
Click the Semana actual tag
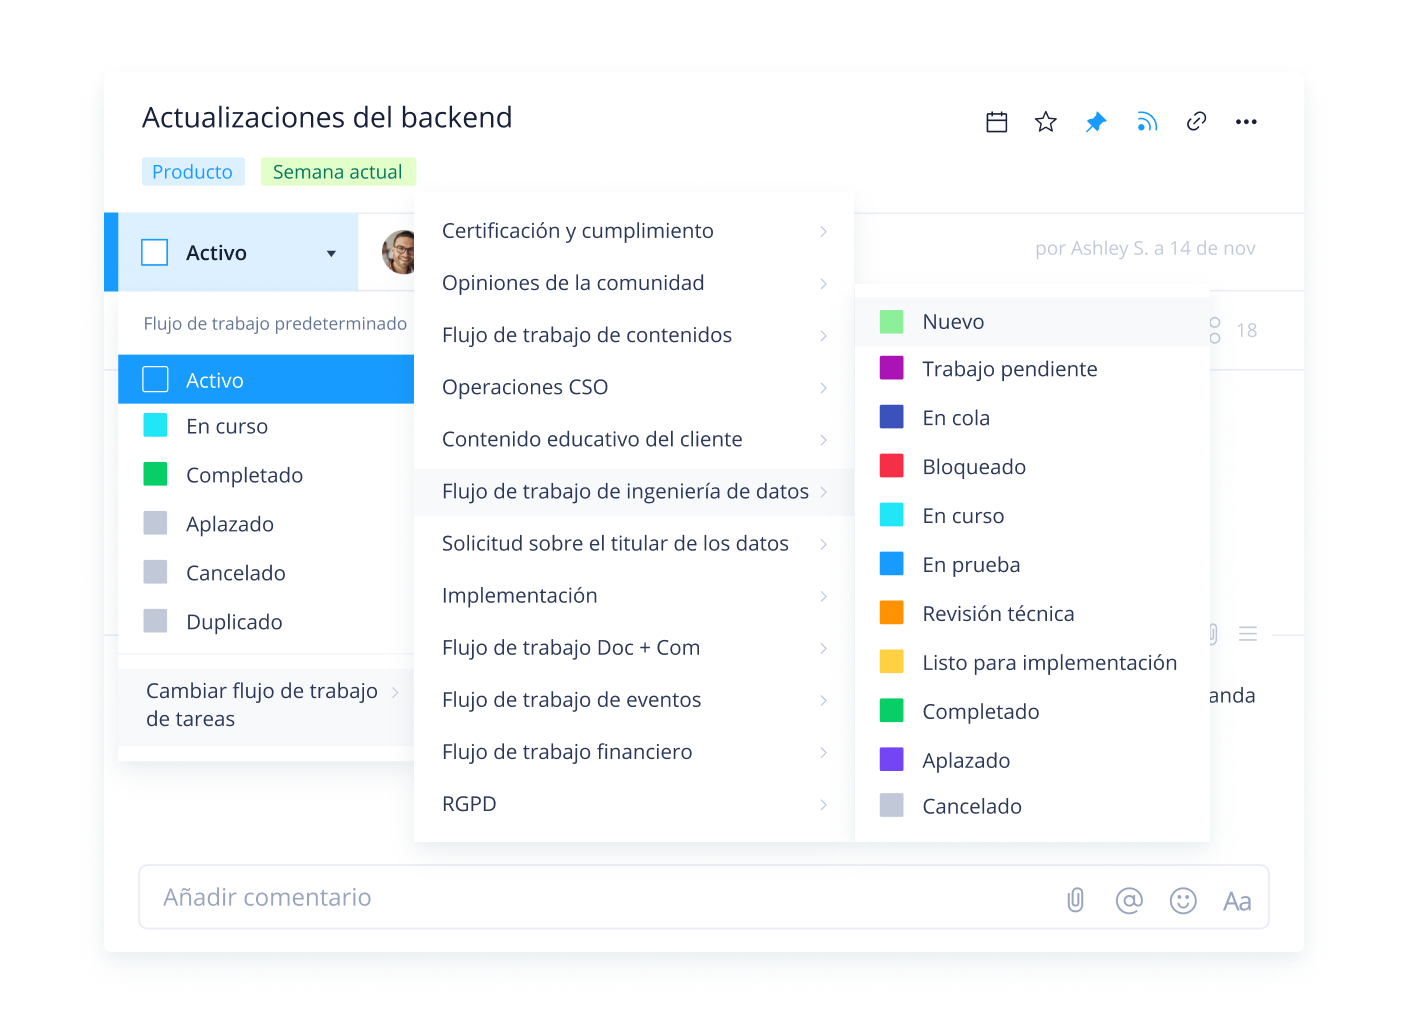point(337,172)
